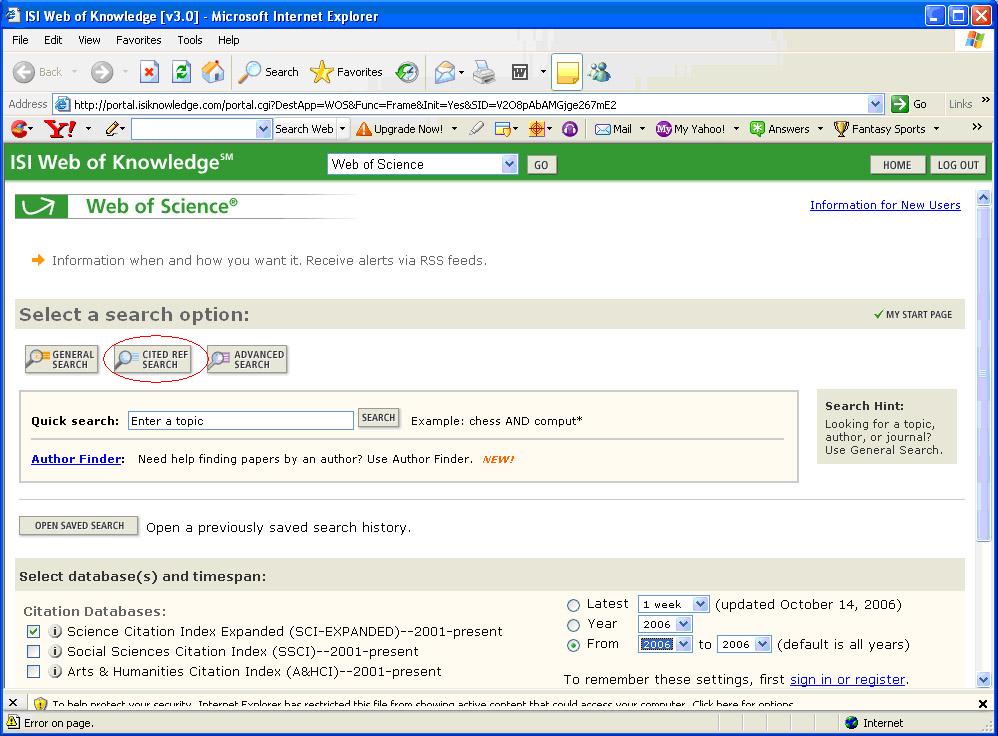
Task: Open the '1 week' Latest dropdown
Action: click(x=700, y=604)
